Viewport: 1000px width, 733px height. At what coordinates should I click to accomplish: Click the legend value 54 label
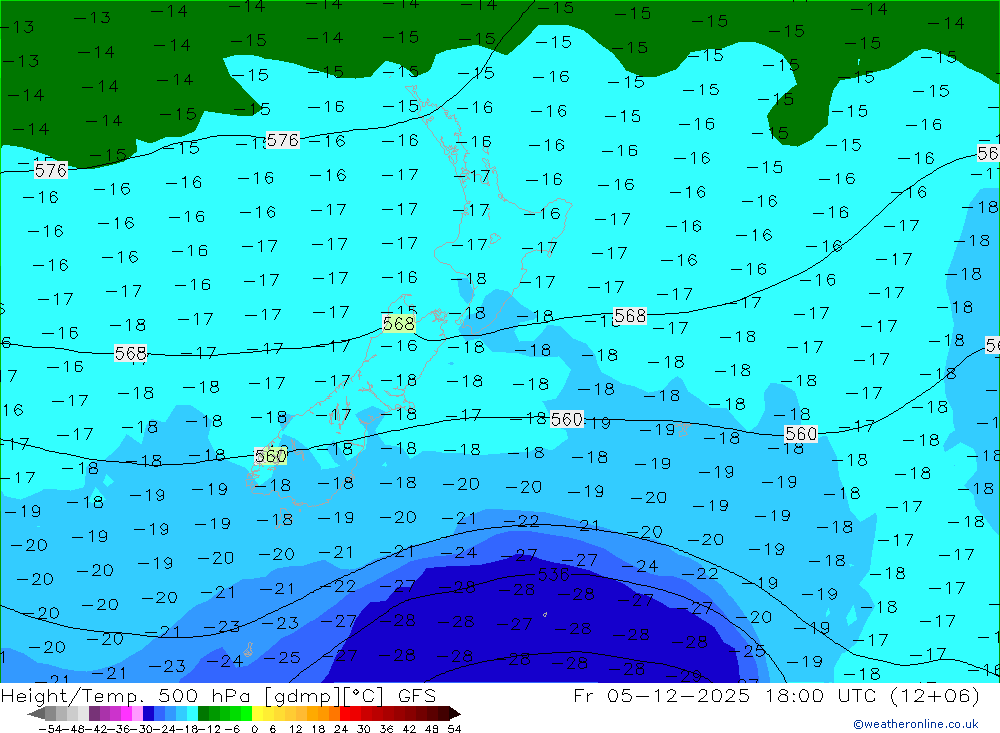tap(454, 729)
